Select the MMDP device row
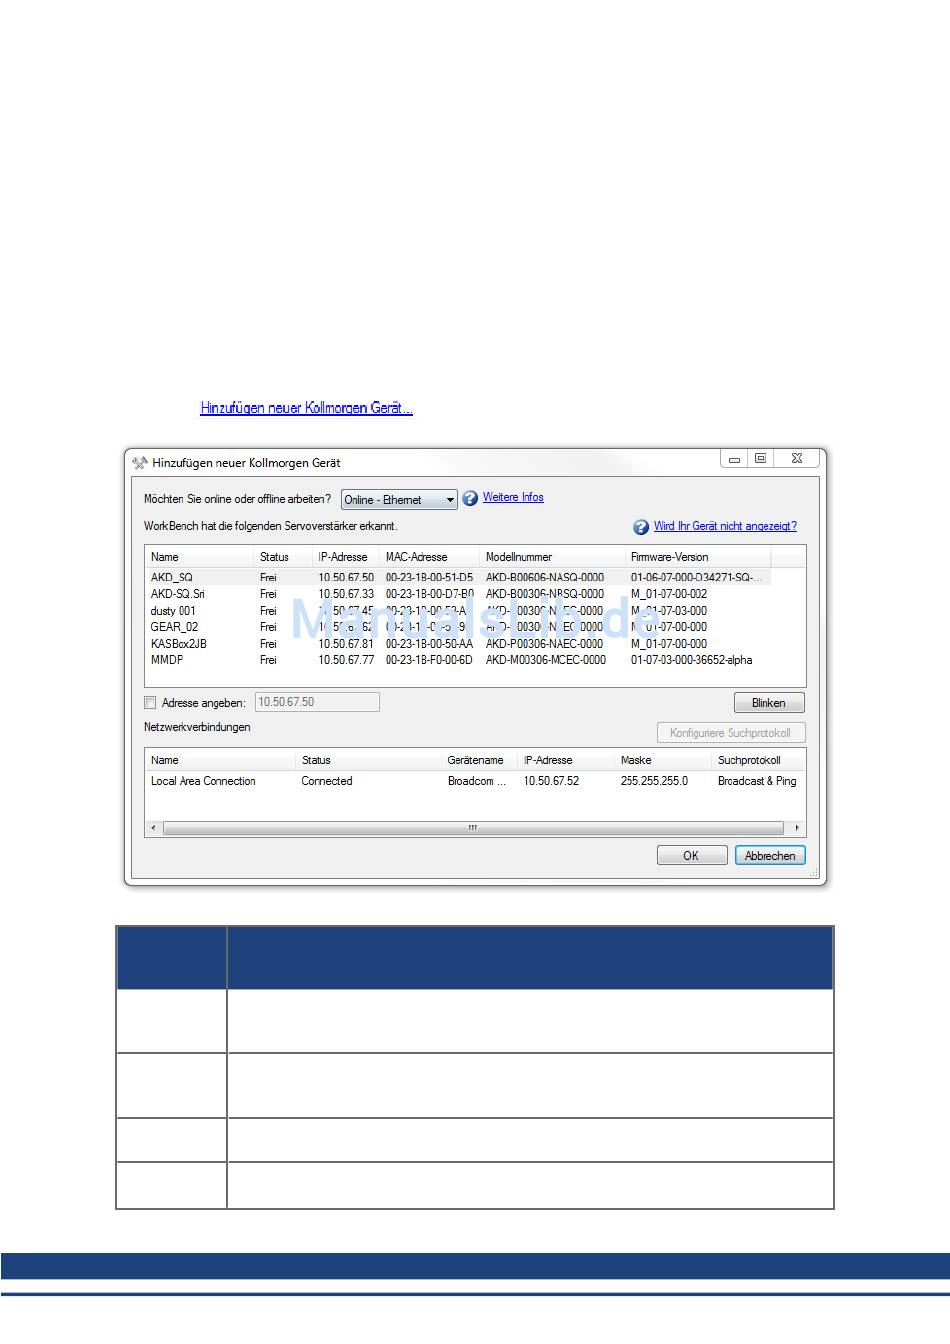 click(167, 660)
